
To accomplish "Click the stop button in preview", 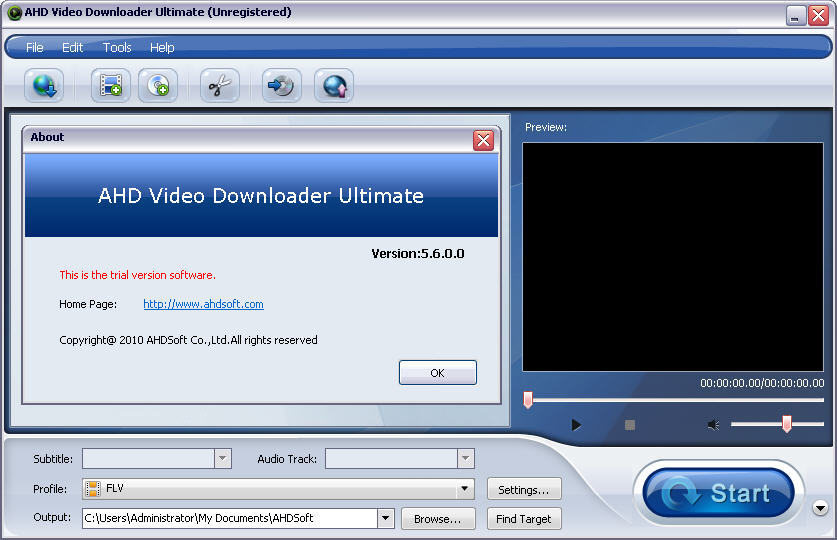I will (630, 425).
